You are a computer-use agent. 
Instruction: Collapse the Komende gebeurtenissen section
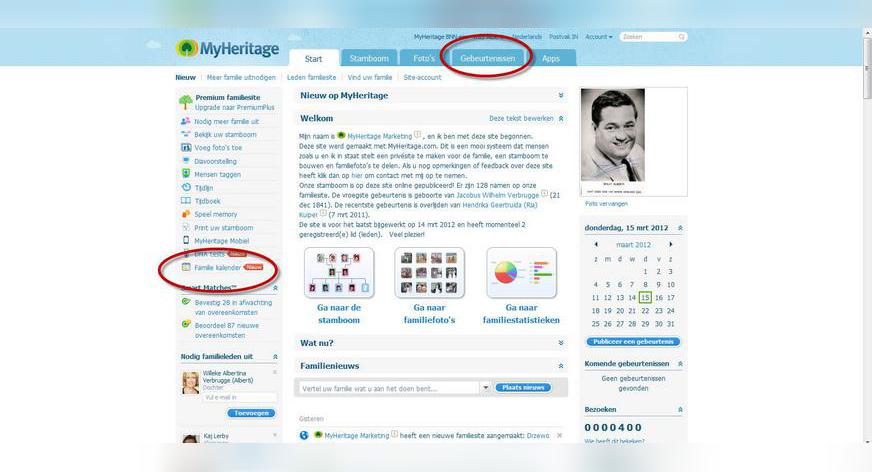[x=680, y=364]
